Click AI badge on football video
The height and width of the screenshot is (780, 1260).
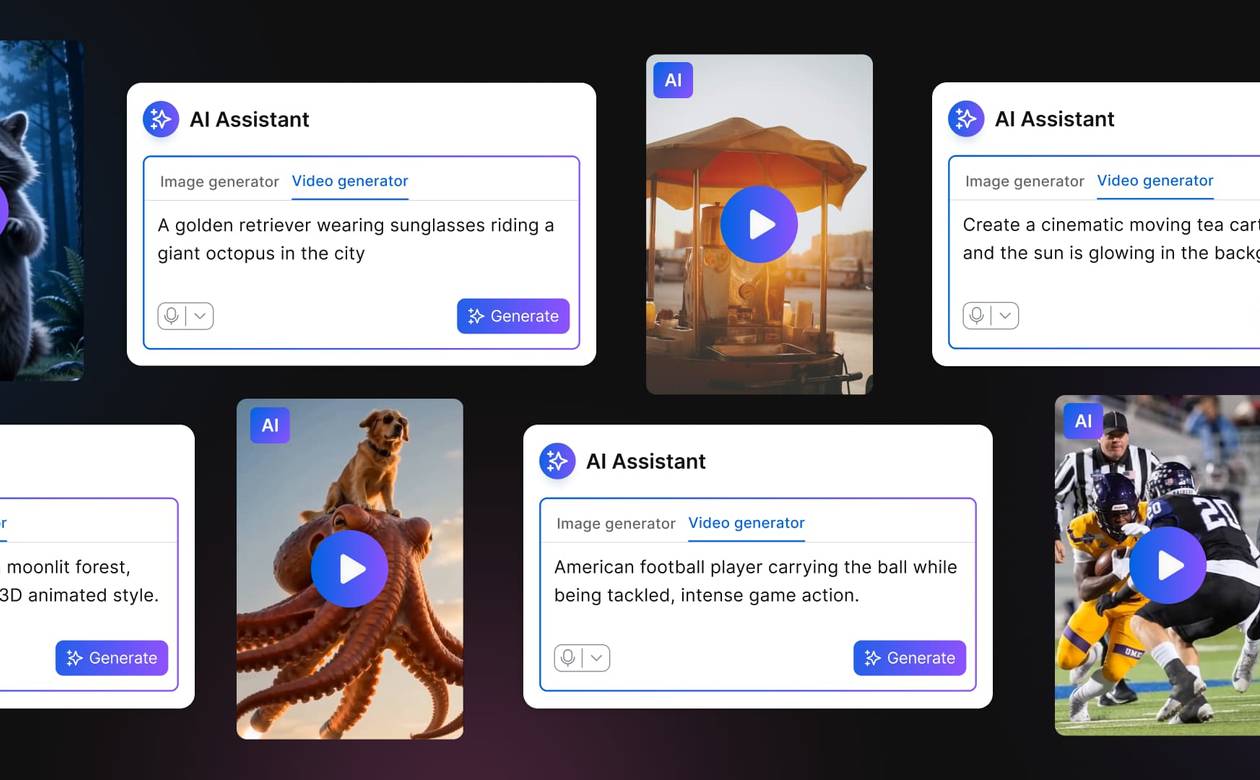[1083, 421]
